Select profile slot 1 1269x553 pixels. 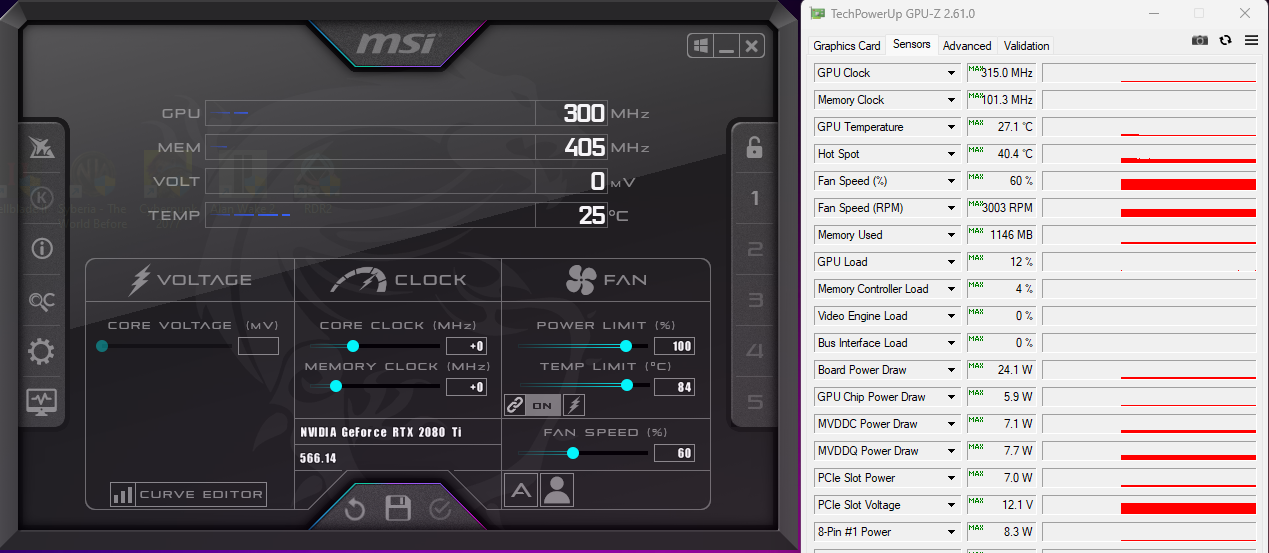(755, 198)
